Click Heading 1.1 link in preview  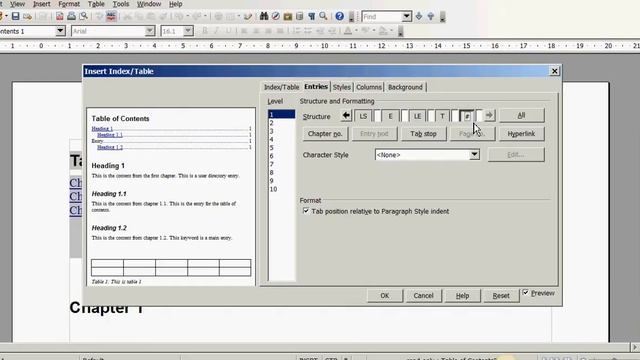click(110, 135)
